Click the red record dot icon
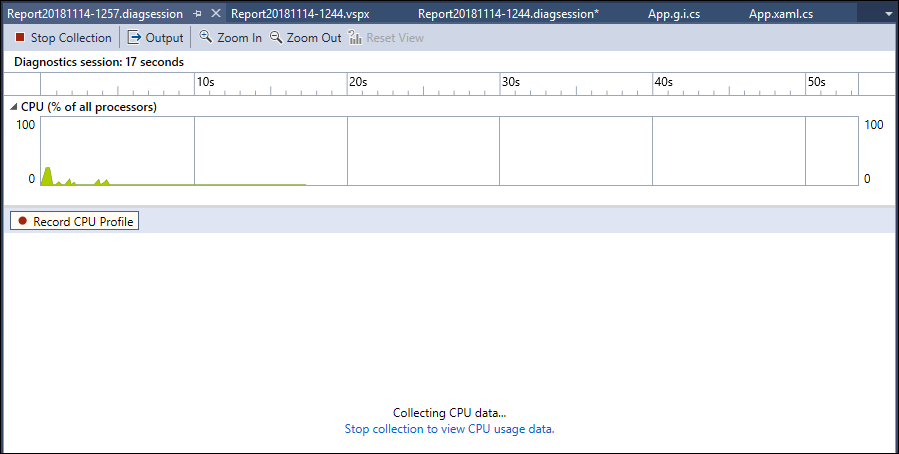The height and width of the screenshot is (454, 899). coord(22,221)
